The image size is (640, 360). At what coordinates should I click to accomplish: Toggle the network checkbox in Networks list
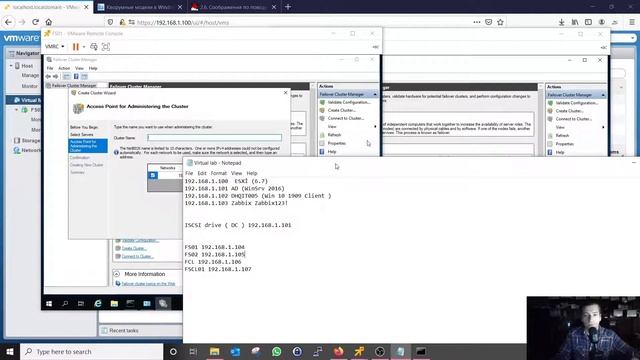pyautogui.click(x=153, y=175)
